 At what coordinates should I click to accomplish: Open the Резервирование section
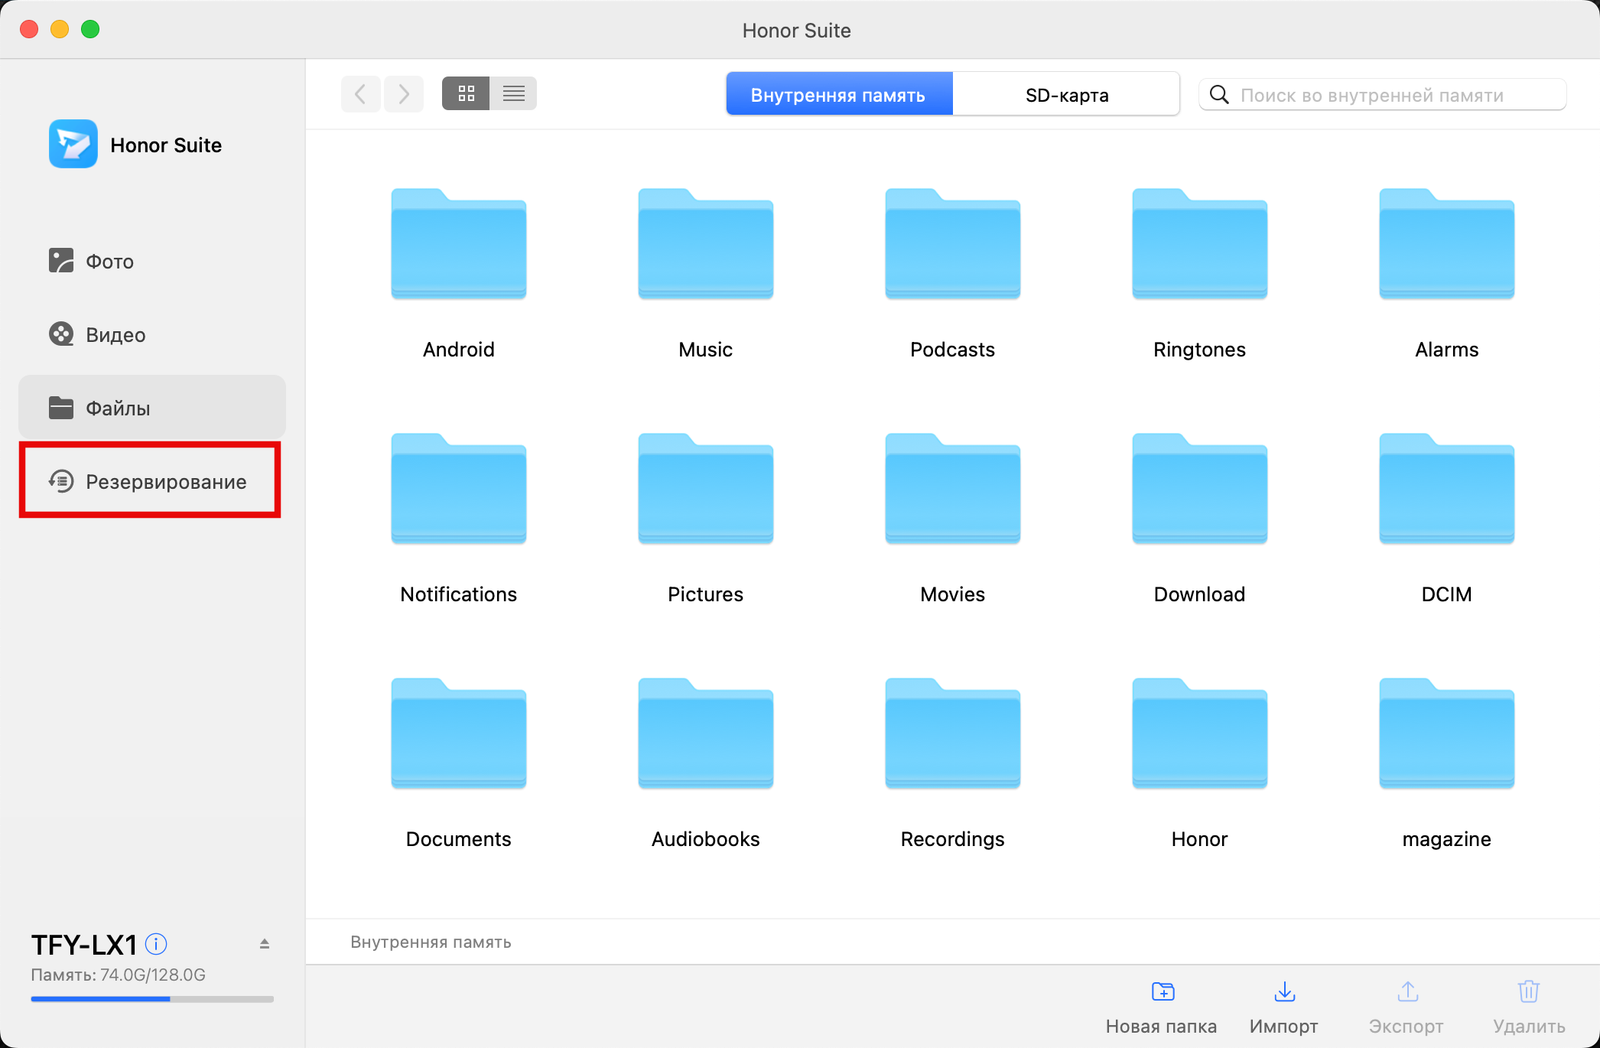tap(150, 481)
